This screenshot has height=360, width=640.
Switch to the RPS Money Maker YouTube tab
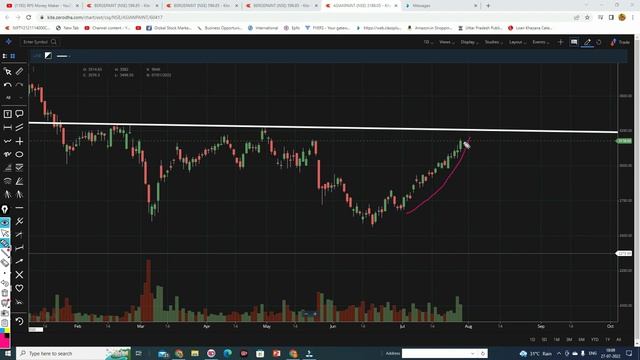(x=42, y=6)
